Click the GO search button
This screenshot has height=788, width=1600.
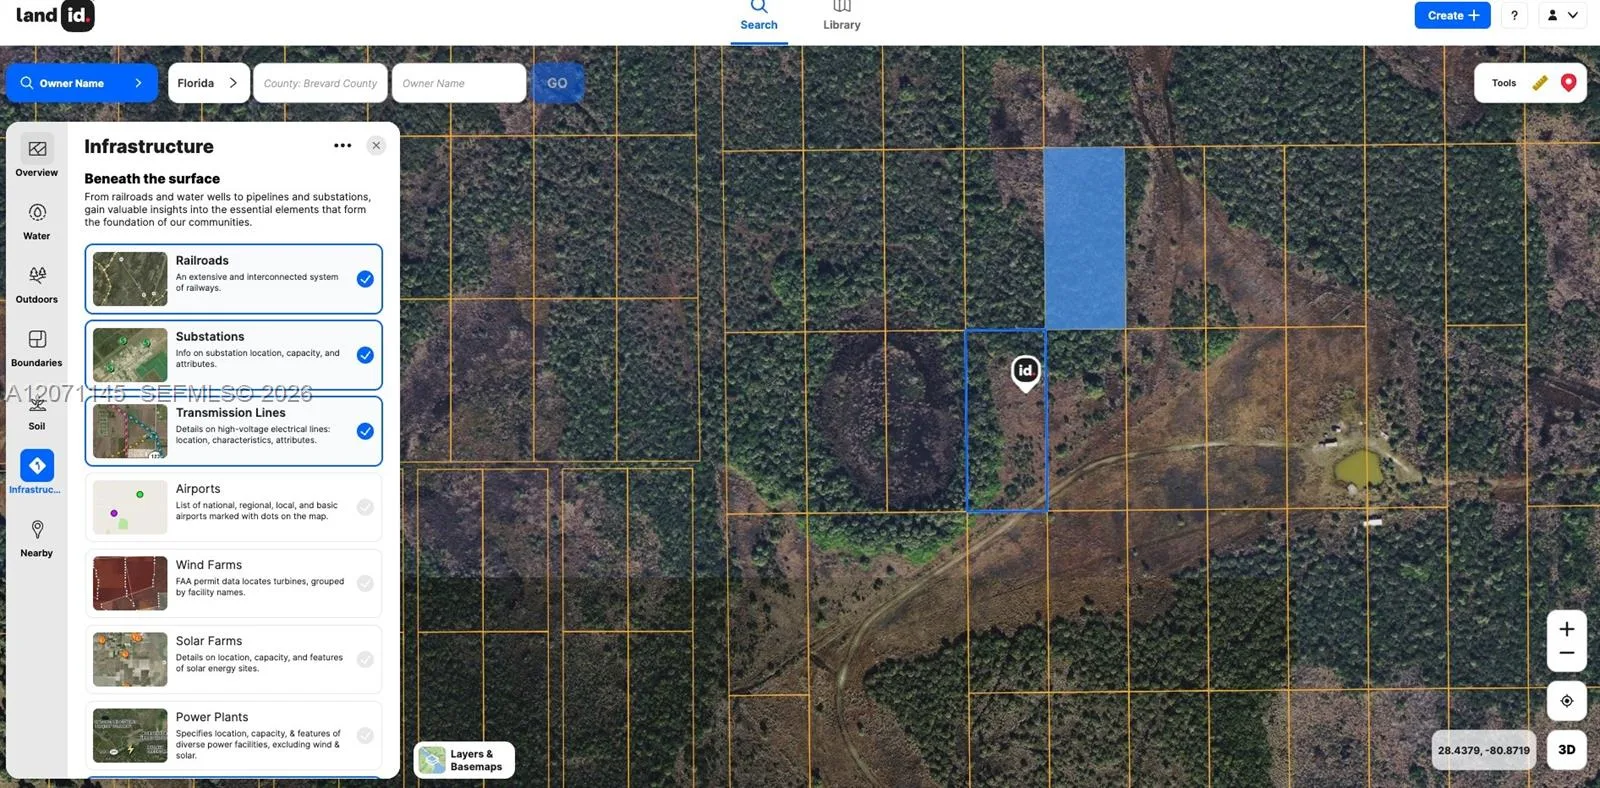click(x=557, y=83)
